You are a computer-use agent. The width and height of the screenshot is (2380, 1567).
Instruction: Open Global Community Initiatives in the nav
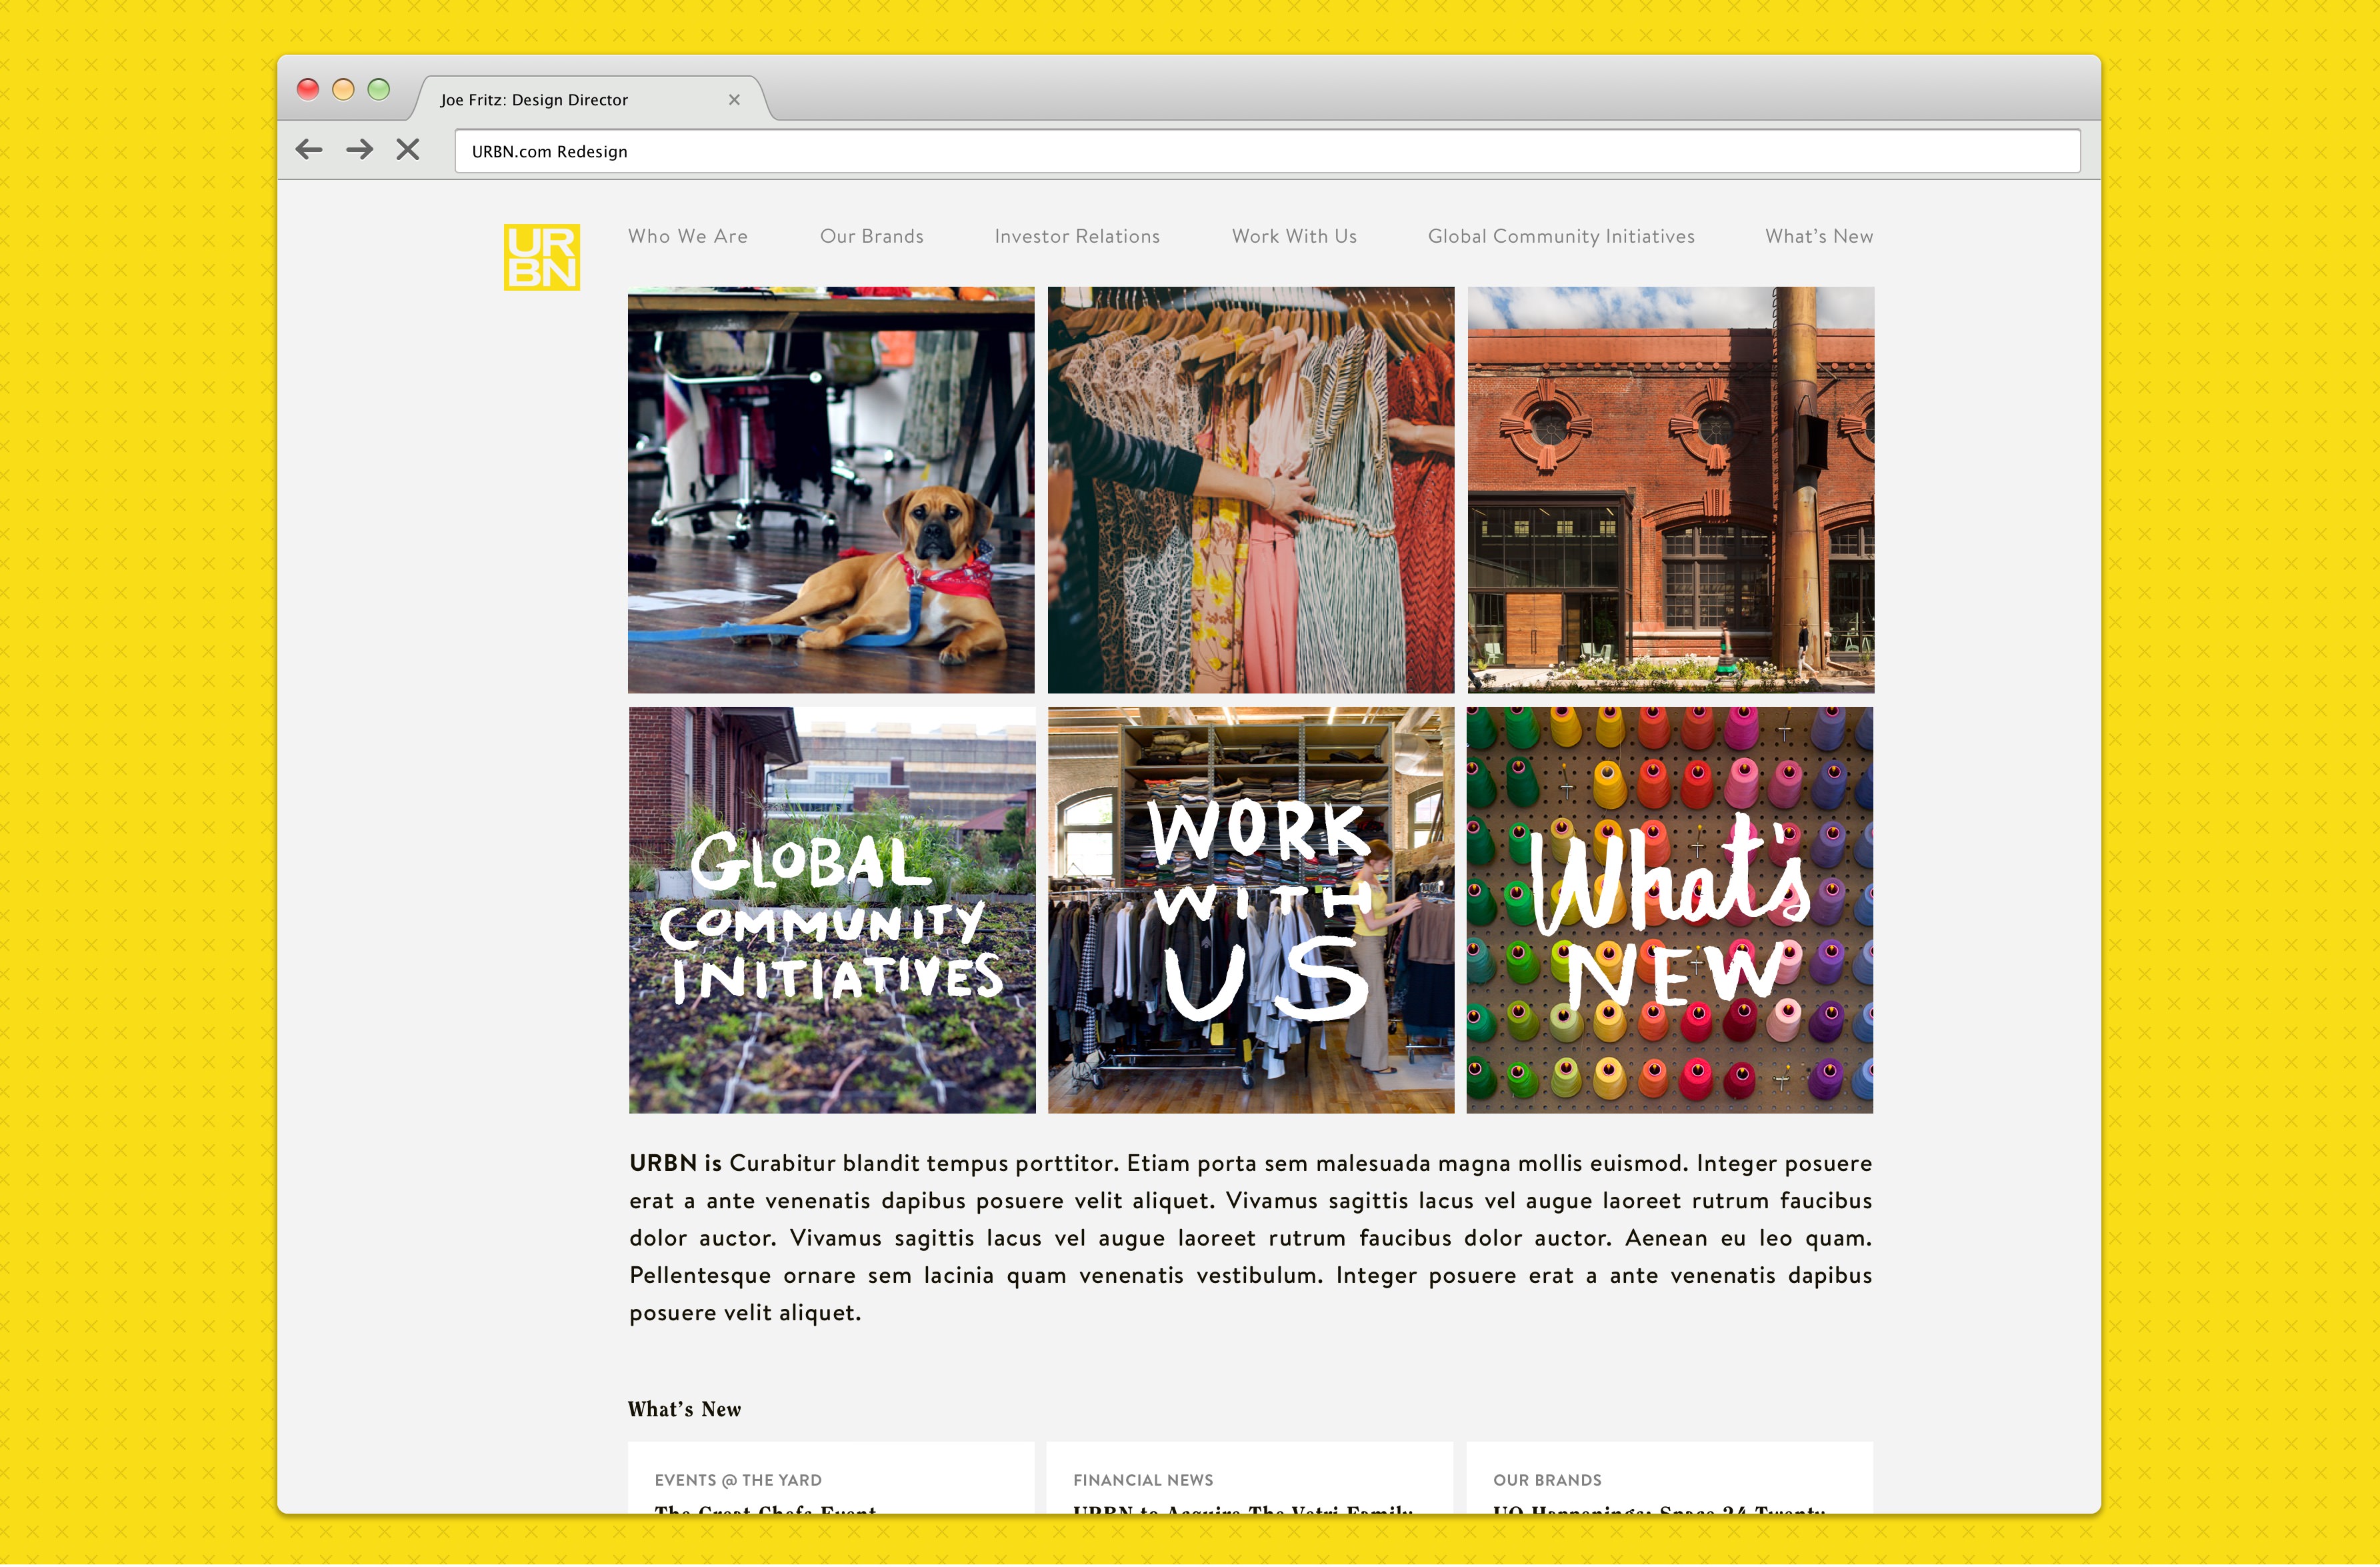(x=1561, y=236)
